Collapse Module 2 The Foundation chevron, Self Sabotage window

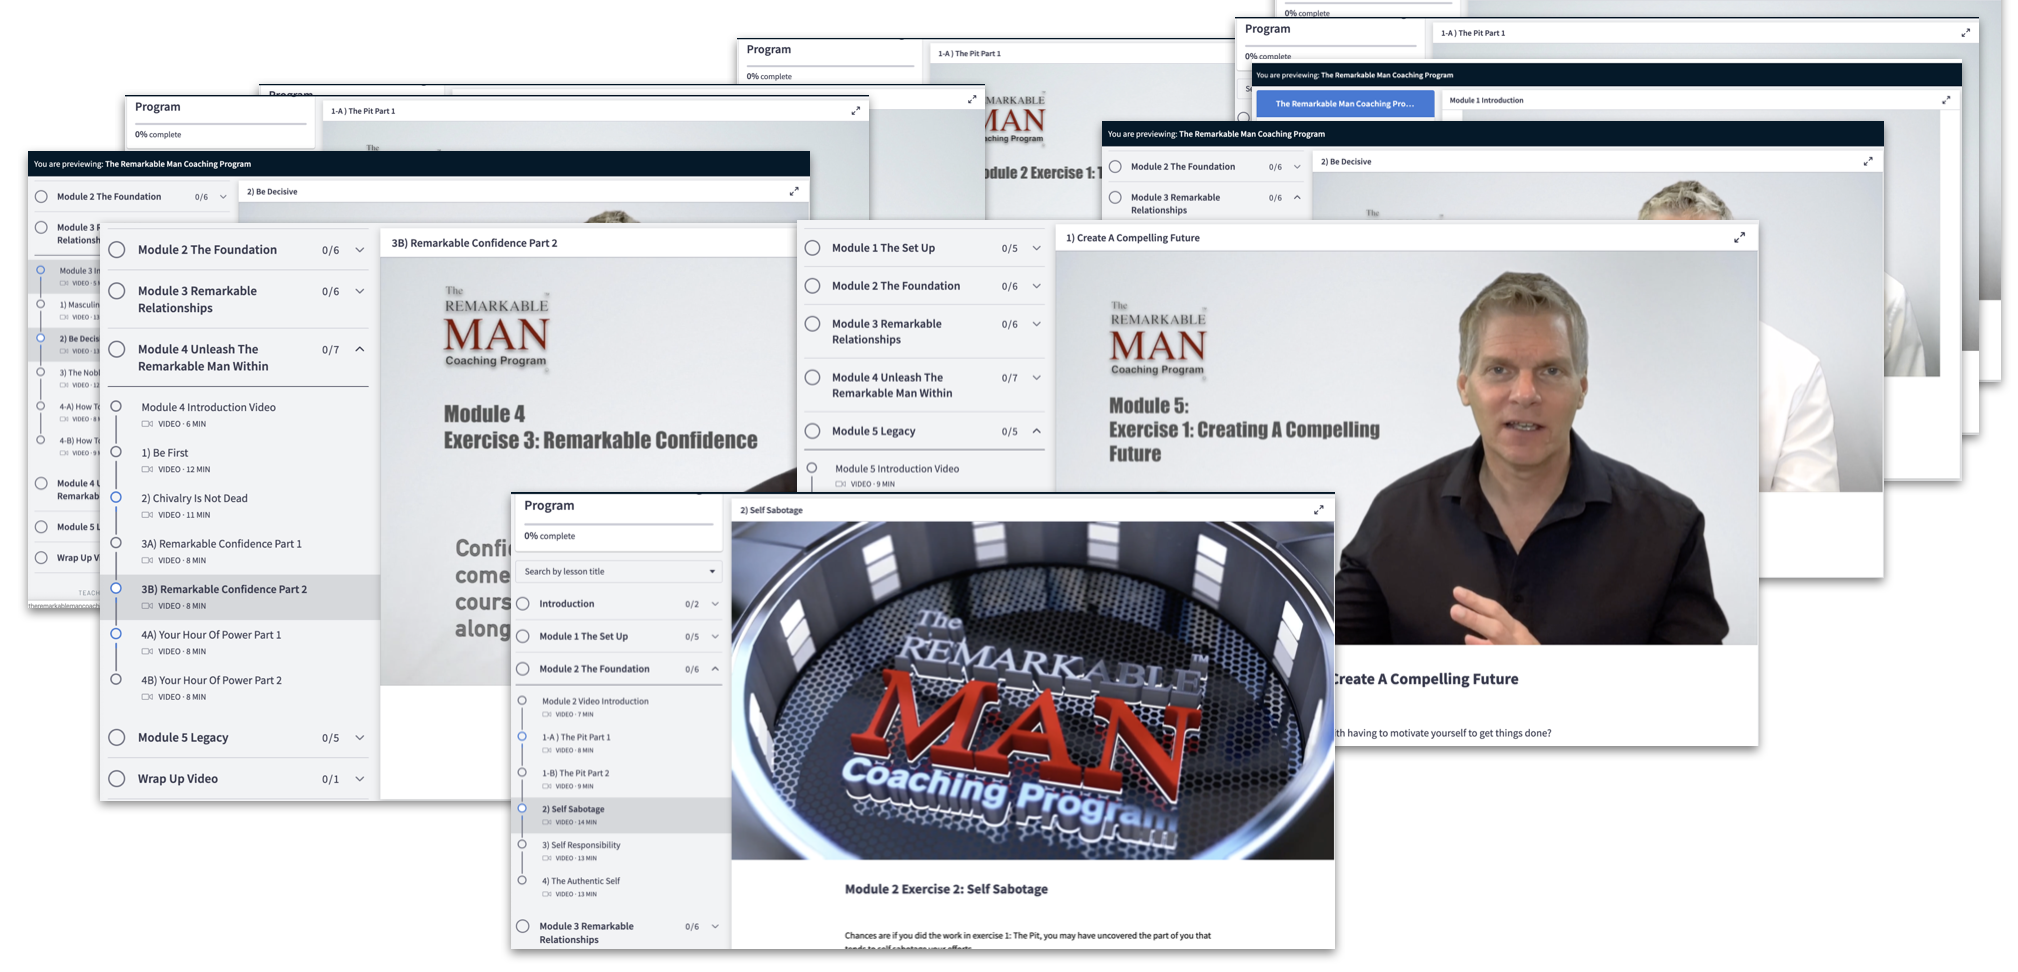pos(715,669)
